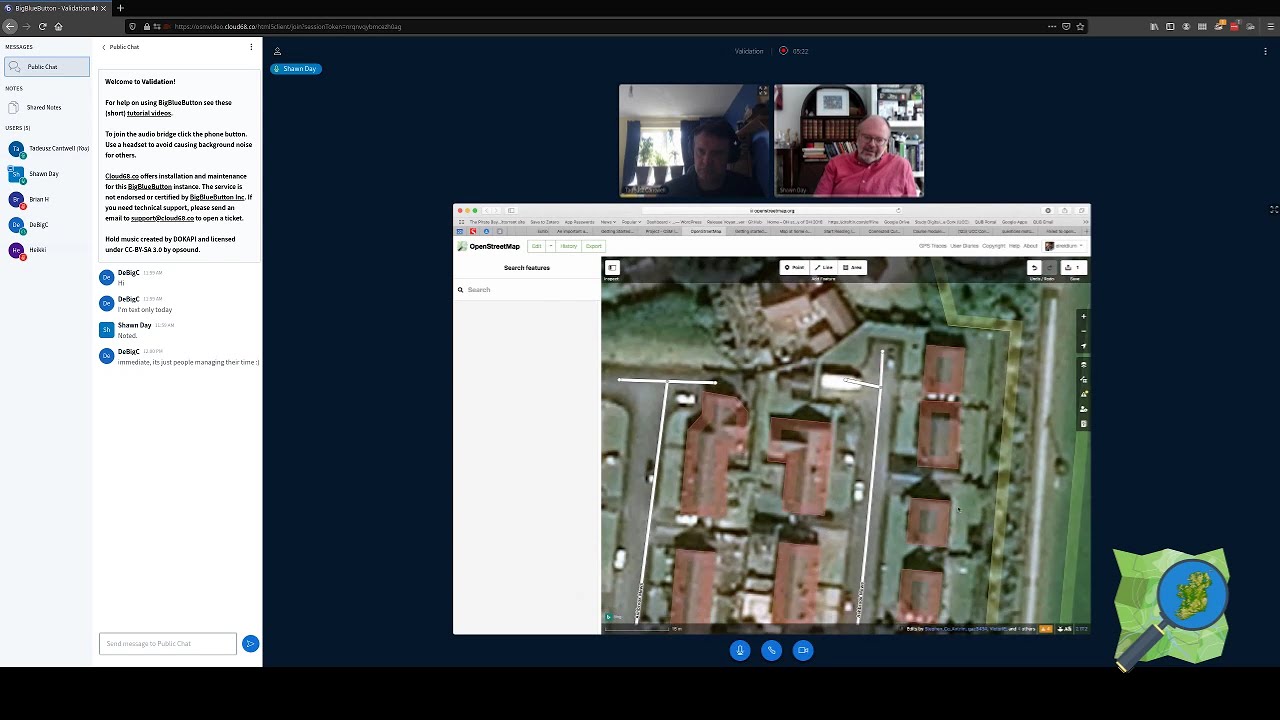Open BigBlueButton session options menu
This screenshot has height=720, width=1280.
[x=1265, y=51]
